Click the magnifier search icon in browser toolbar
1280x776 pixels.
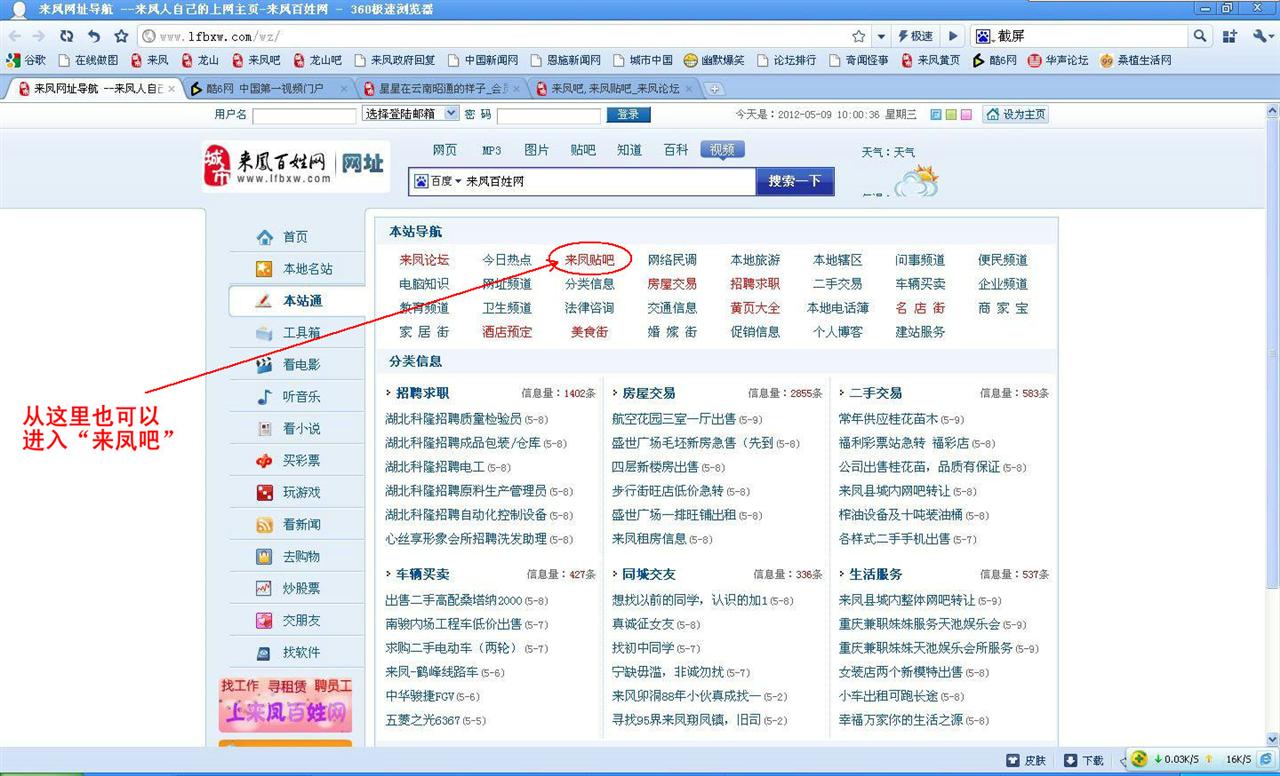[1201, 36]
